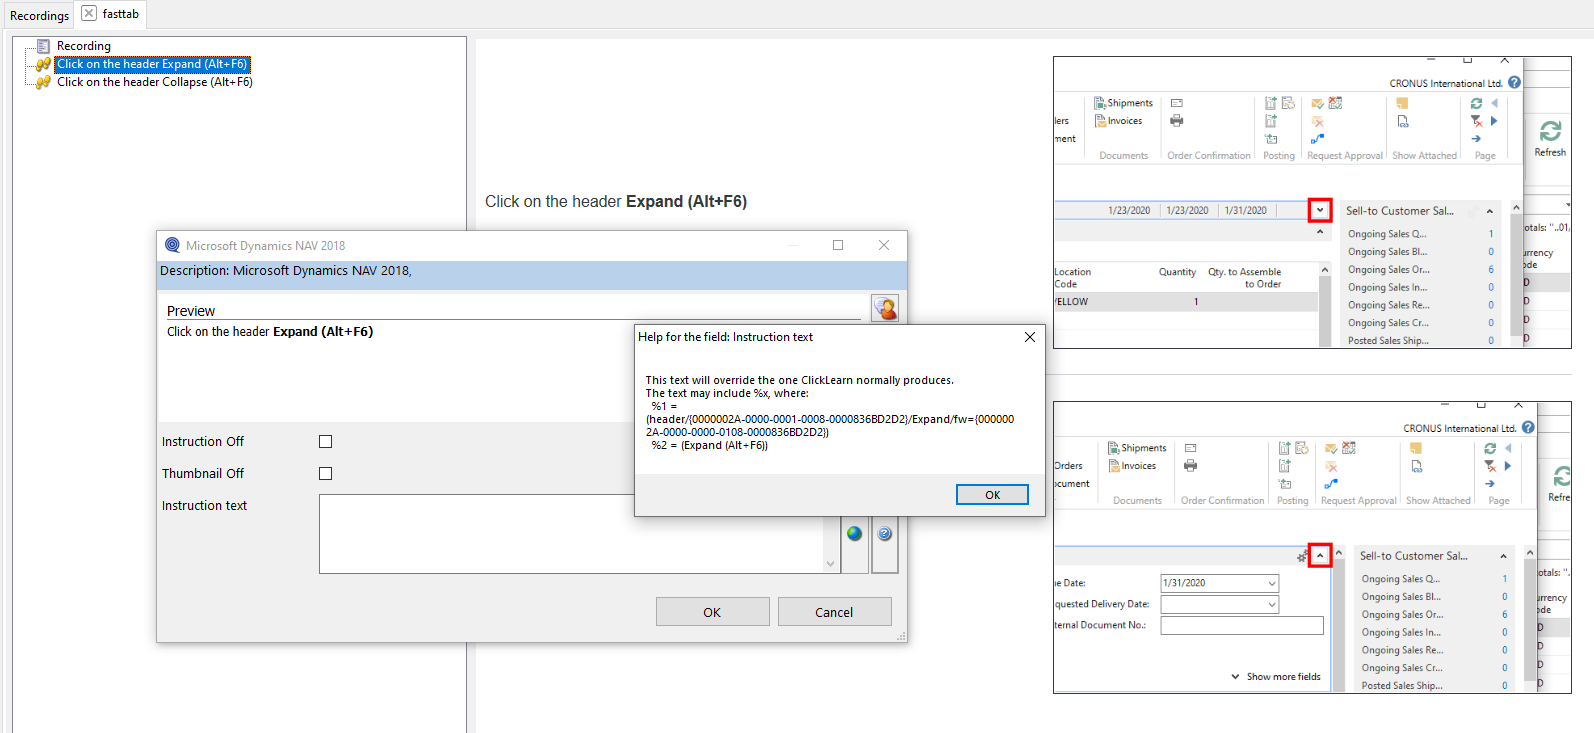Image resolution: width=1594 pixels, height=733 pixels.
Task: Open the screenshot thumbnail showing the YELLOW row
Action: (x=1312, y=202)
